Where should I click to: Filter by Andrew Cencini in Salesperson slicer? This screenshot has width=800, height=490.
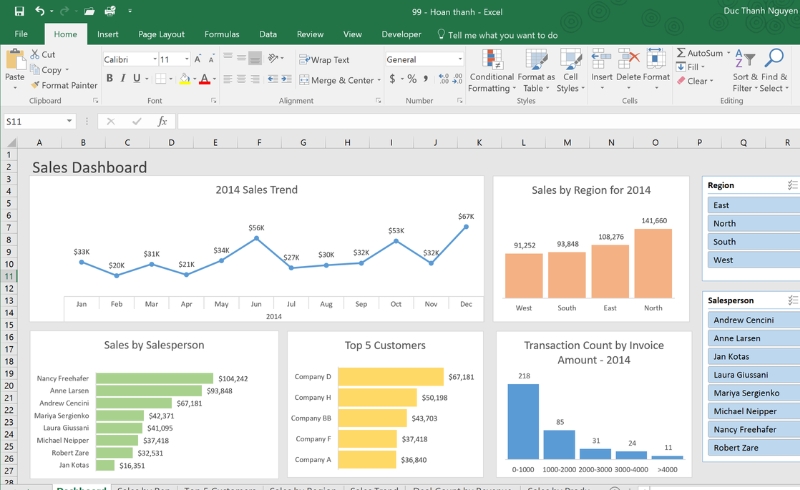754,320
